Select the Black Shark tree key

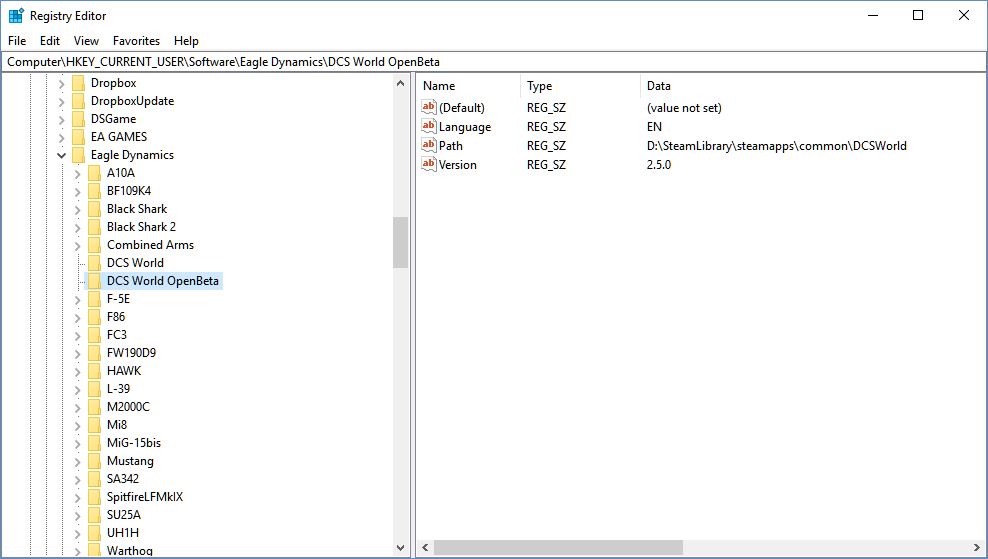tap(137, 209)
